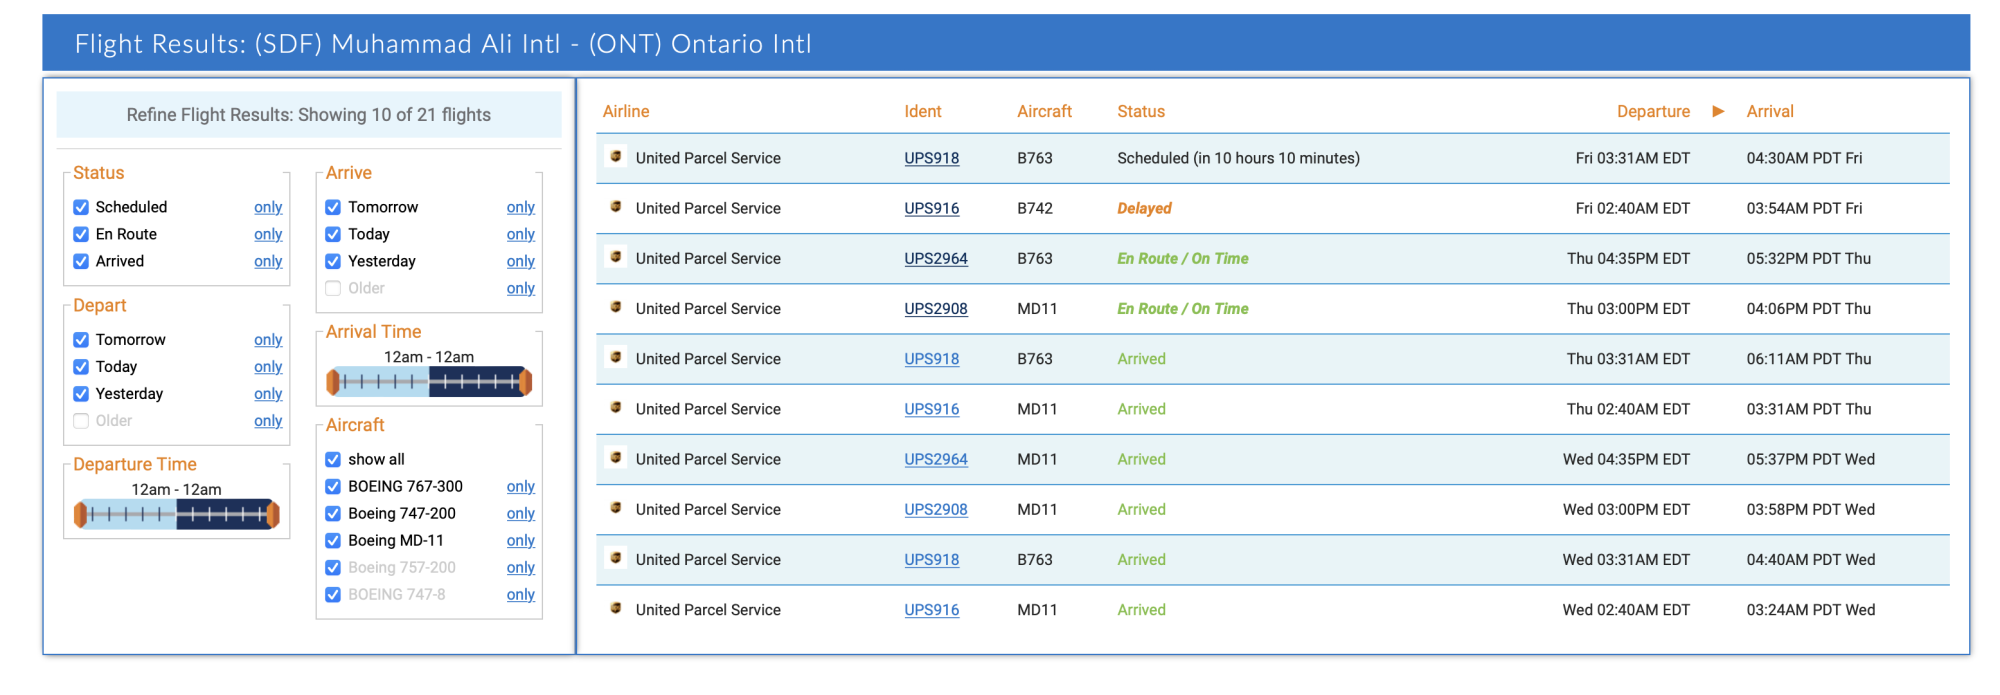
Task: Uncheck BOEING 767-300 aircraft filter
Action: tap(333, 486)
